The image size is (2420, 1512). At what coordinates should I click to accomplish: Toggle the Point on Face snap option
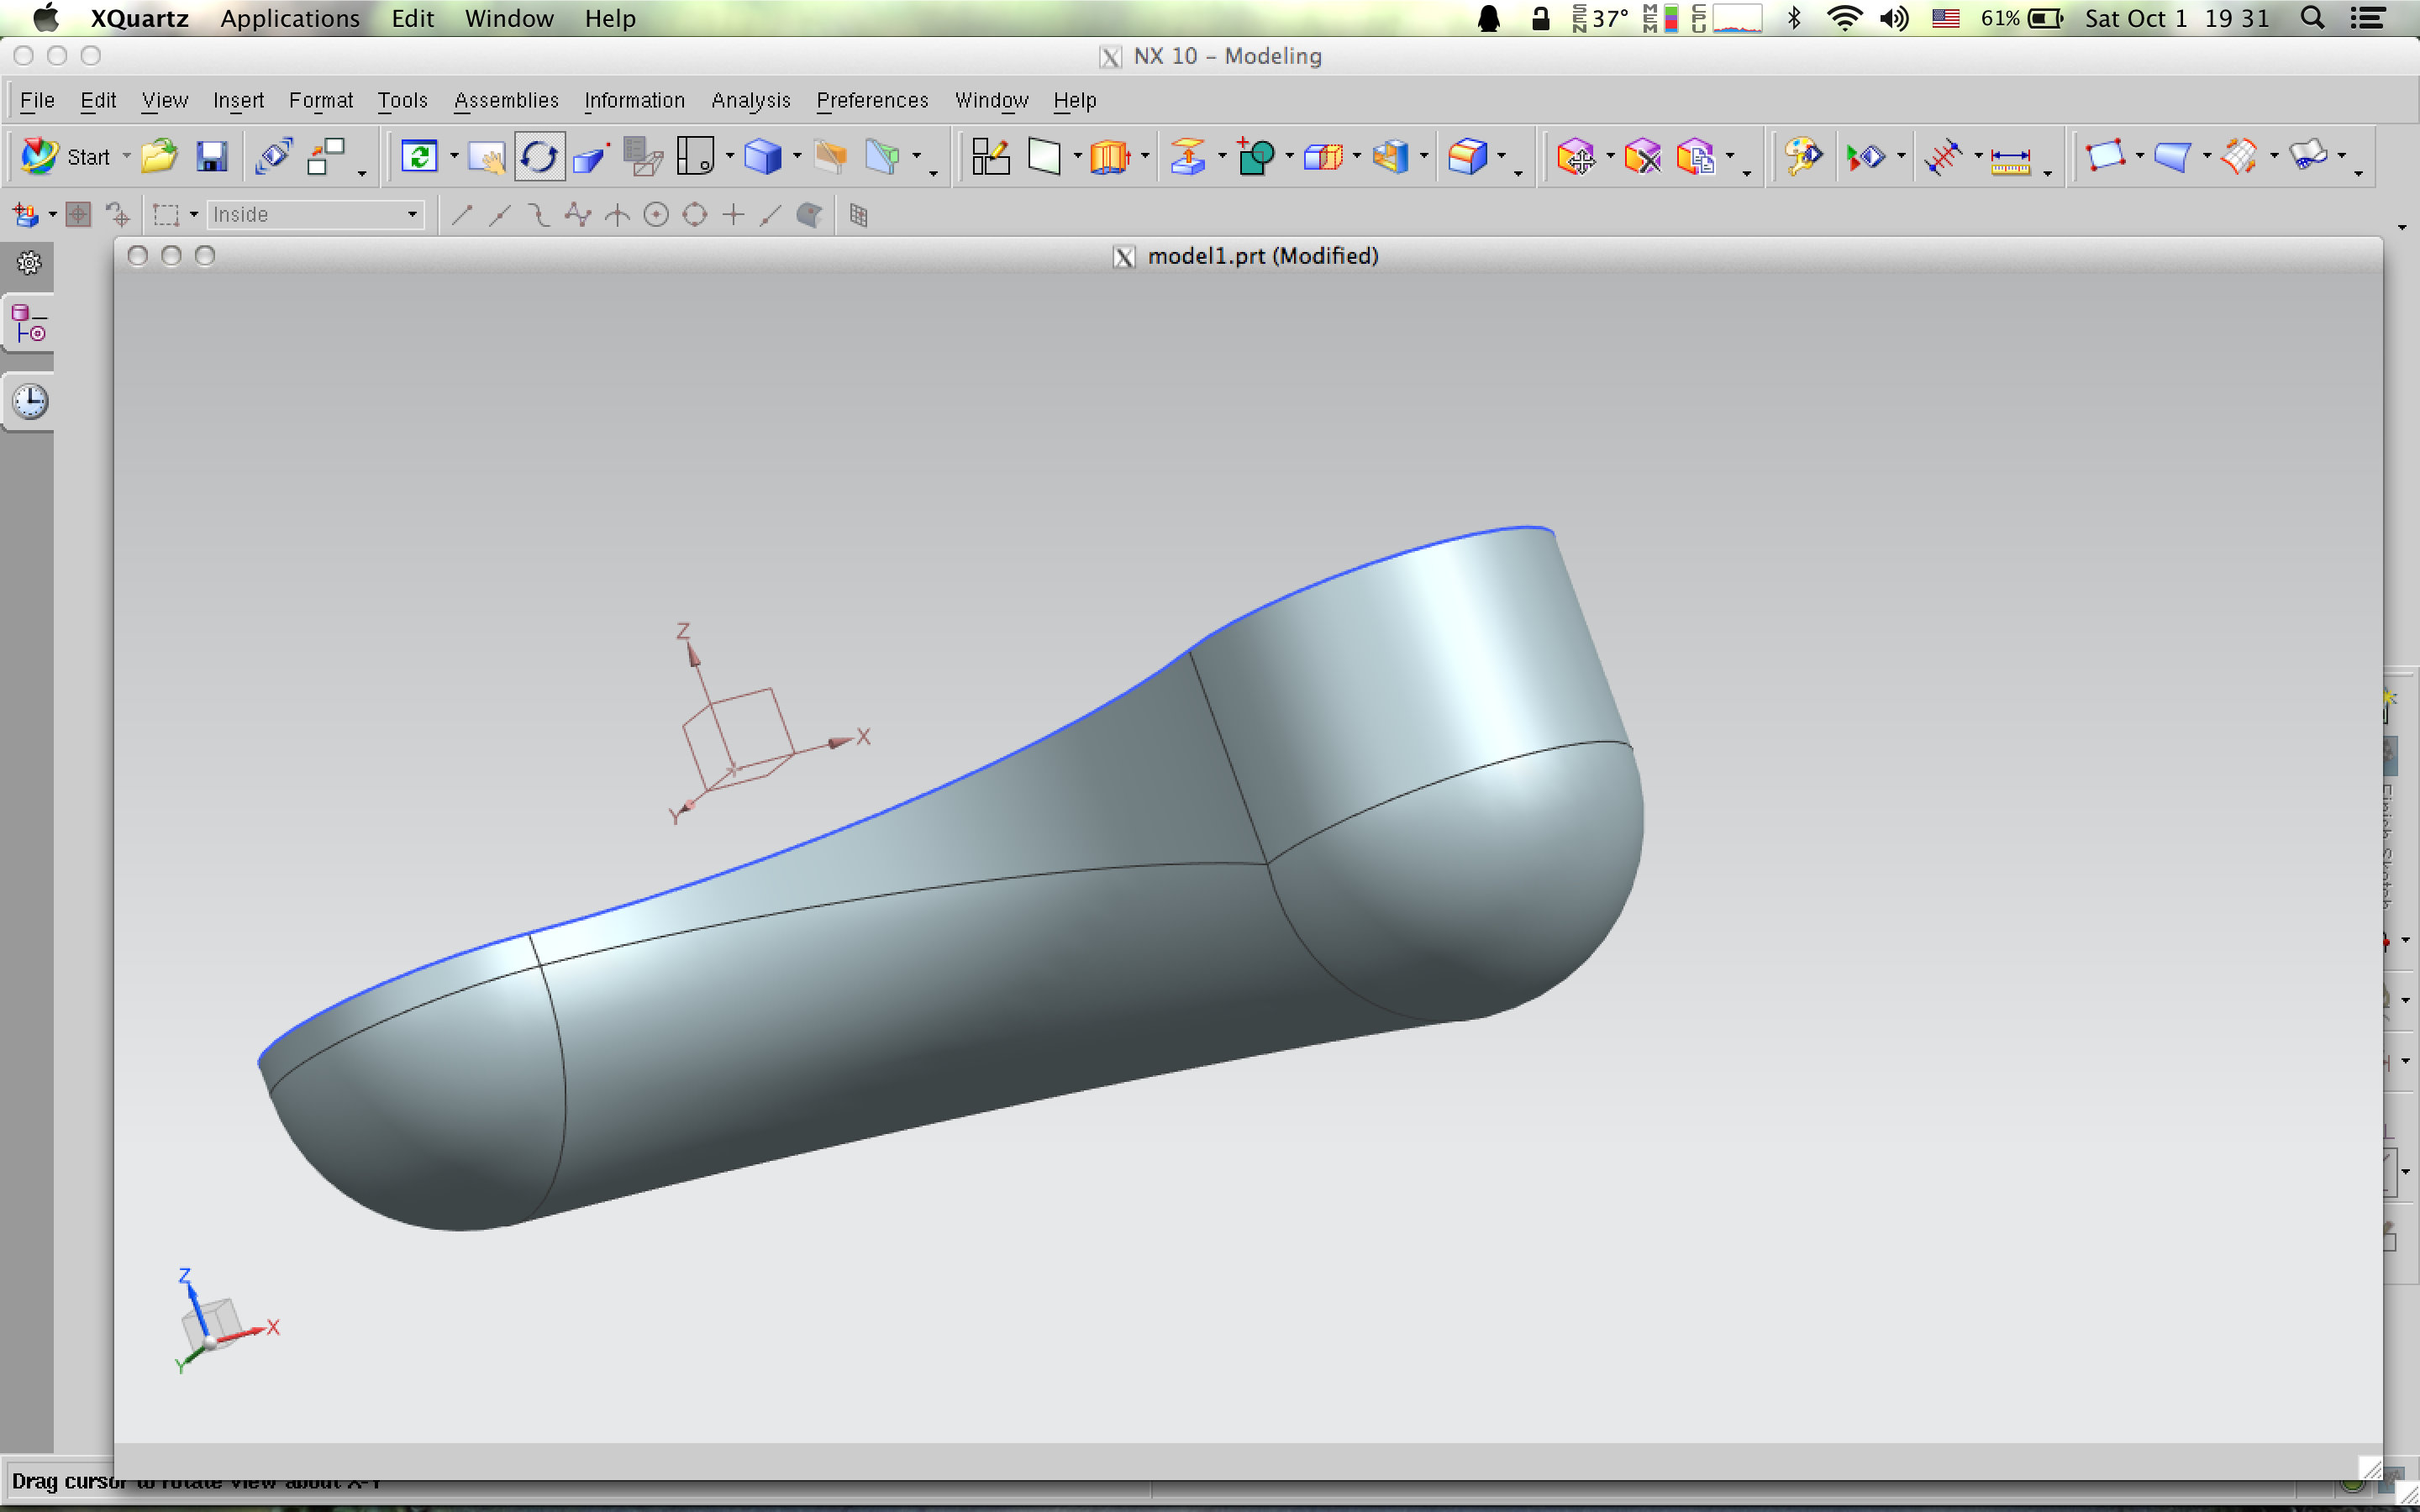tap(809, 215)
